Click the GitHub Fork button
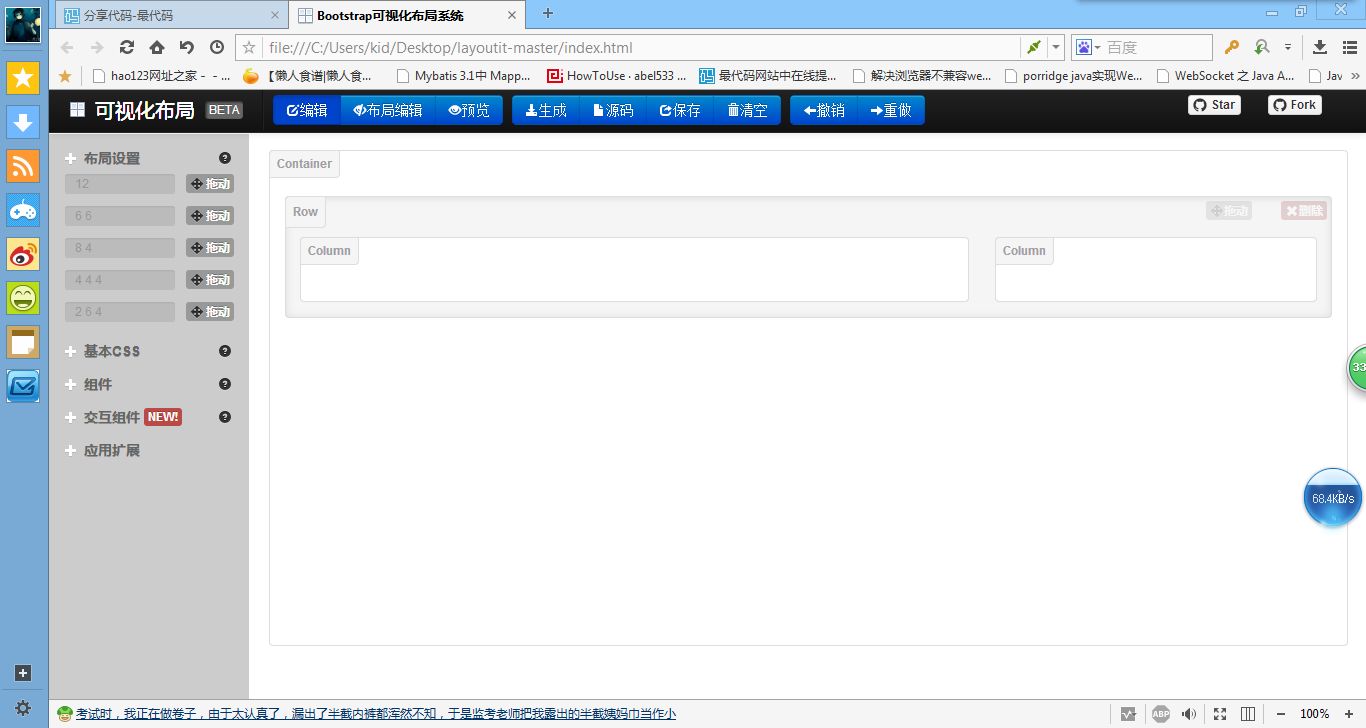Viewport: 1366px width, 728px height. [x=1295, y=105]
